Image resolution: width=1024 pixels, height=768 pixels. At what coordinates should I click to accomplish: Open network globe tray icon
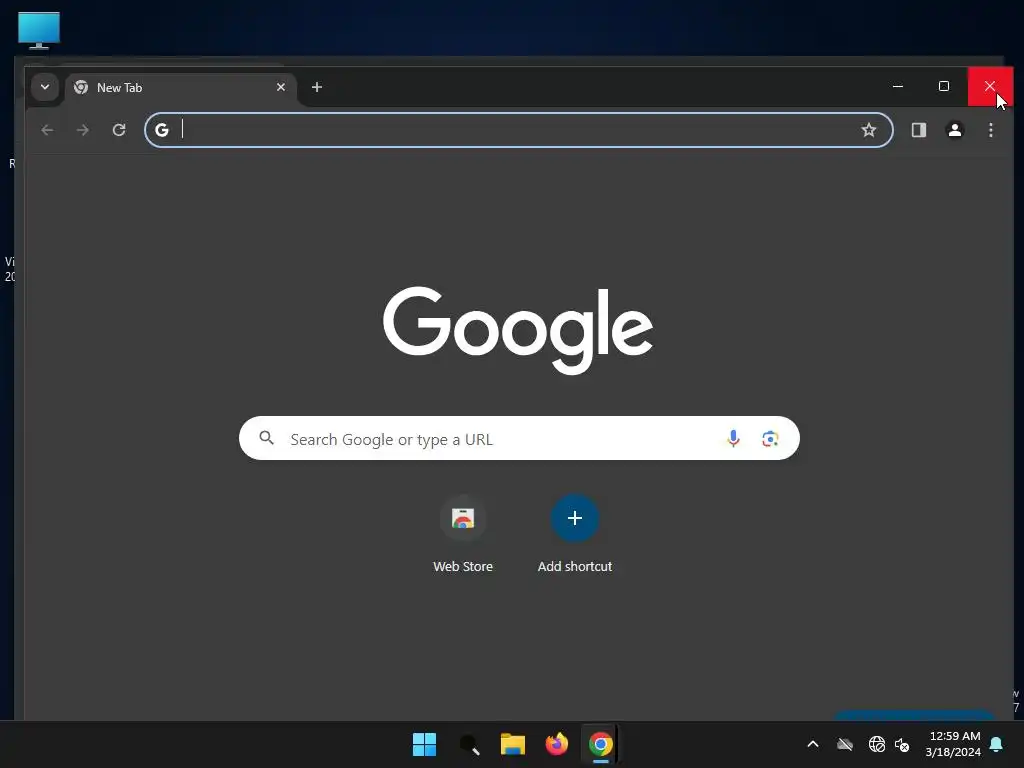[x=877, y=744]
